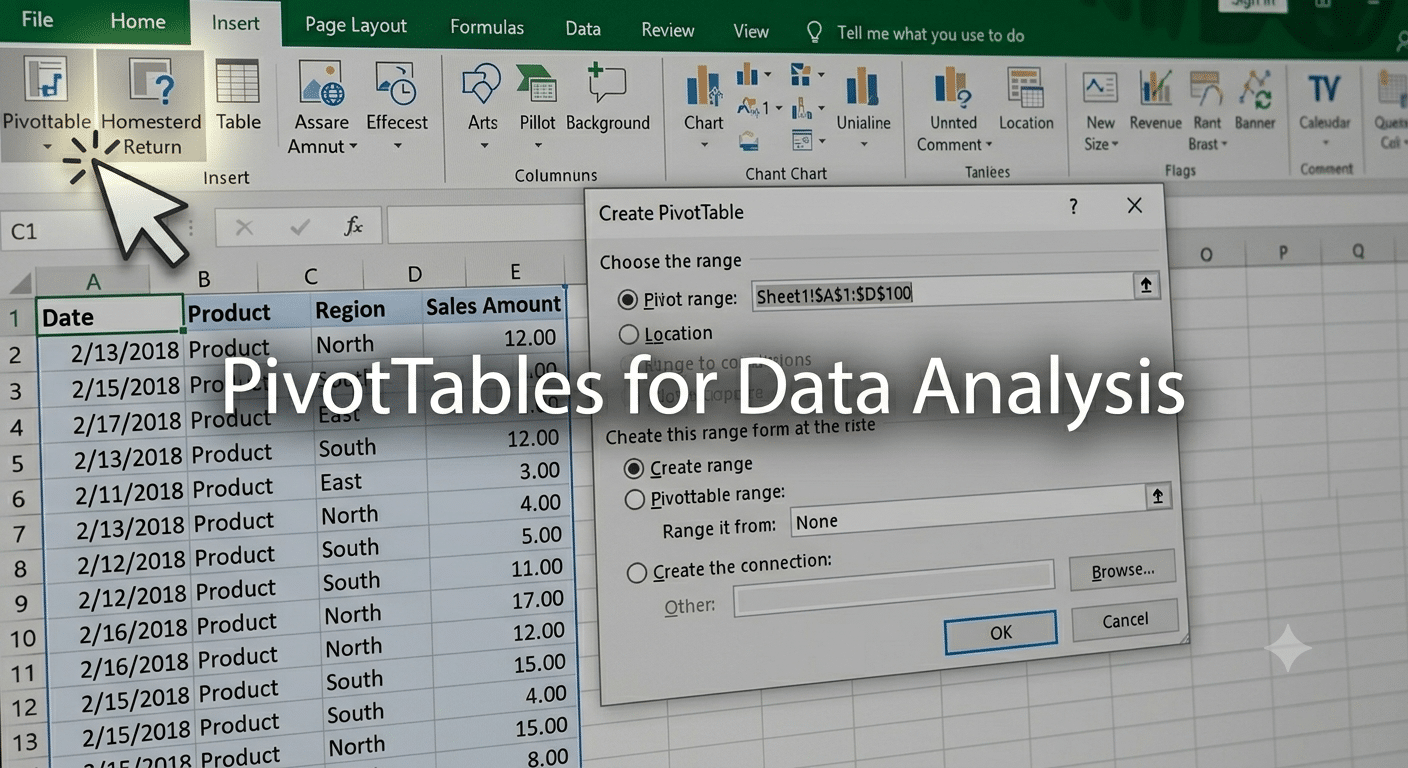The height and width of the screenshot is (768, 1408).
Task: Collapse dialog button beside Pivottable range field
Action: [x=1158, y=496]
